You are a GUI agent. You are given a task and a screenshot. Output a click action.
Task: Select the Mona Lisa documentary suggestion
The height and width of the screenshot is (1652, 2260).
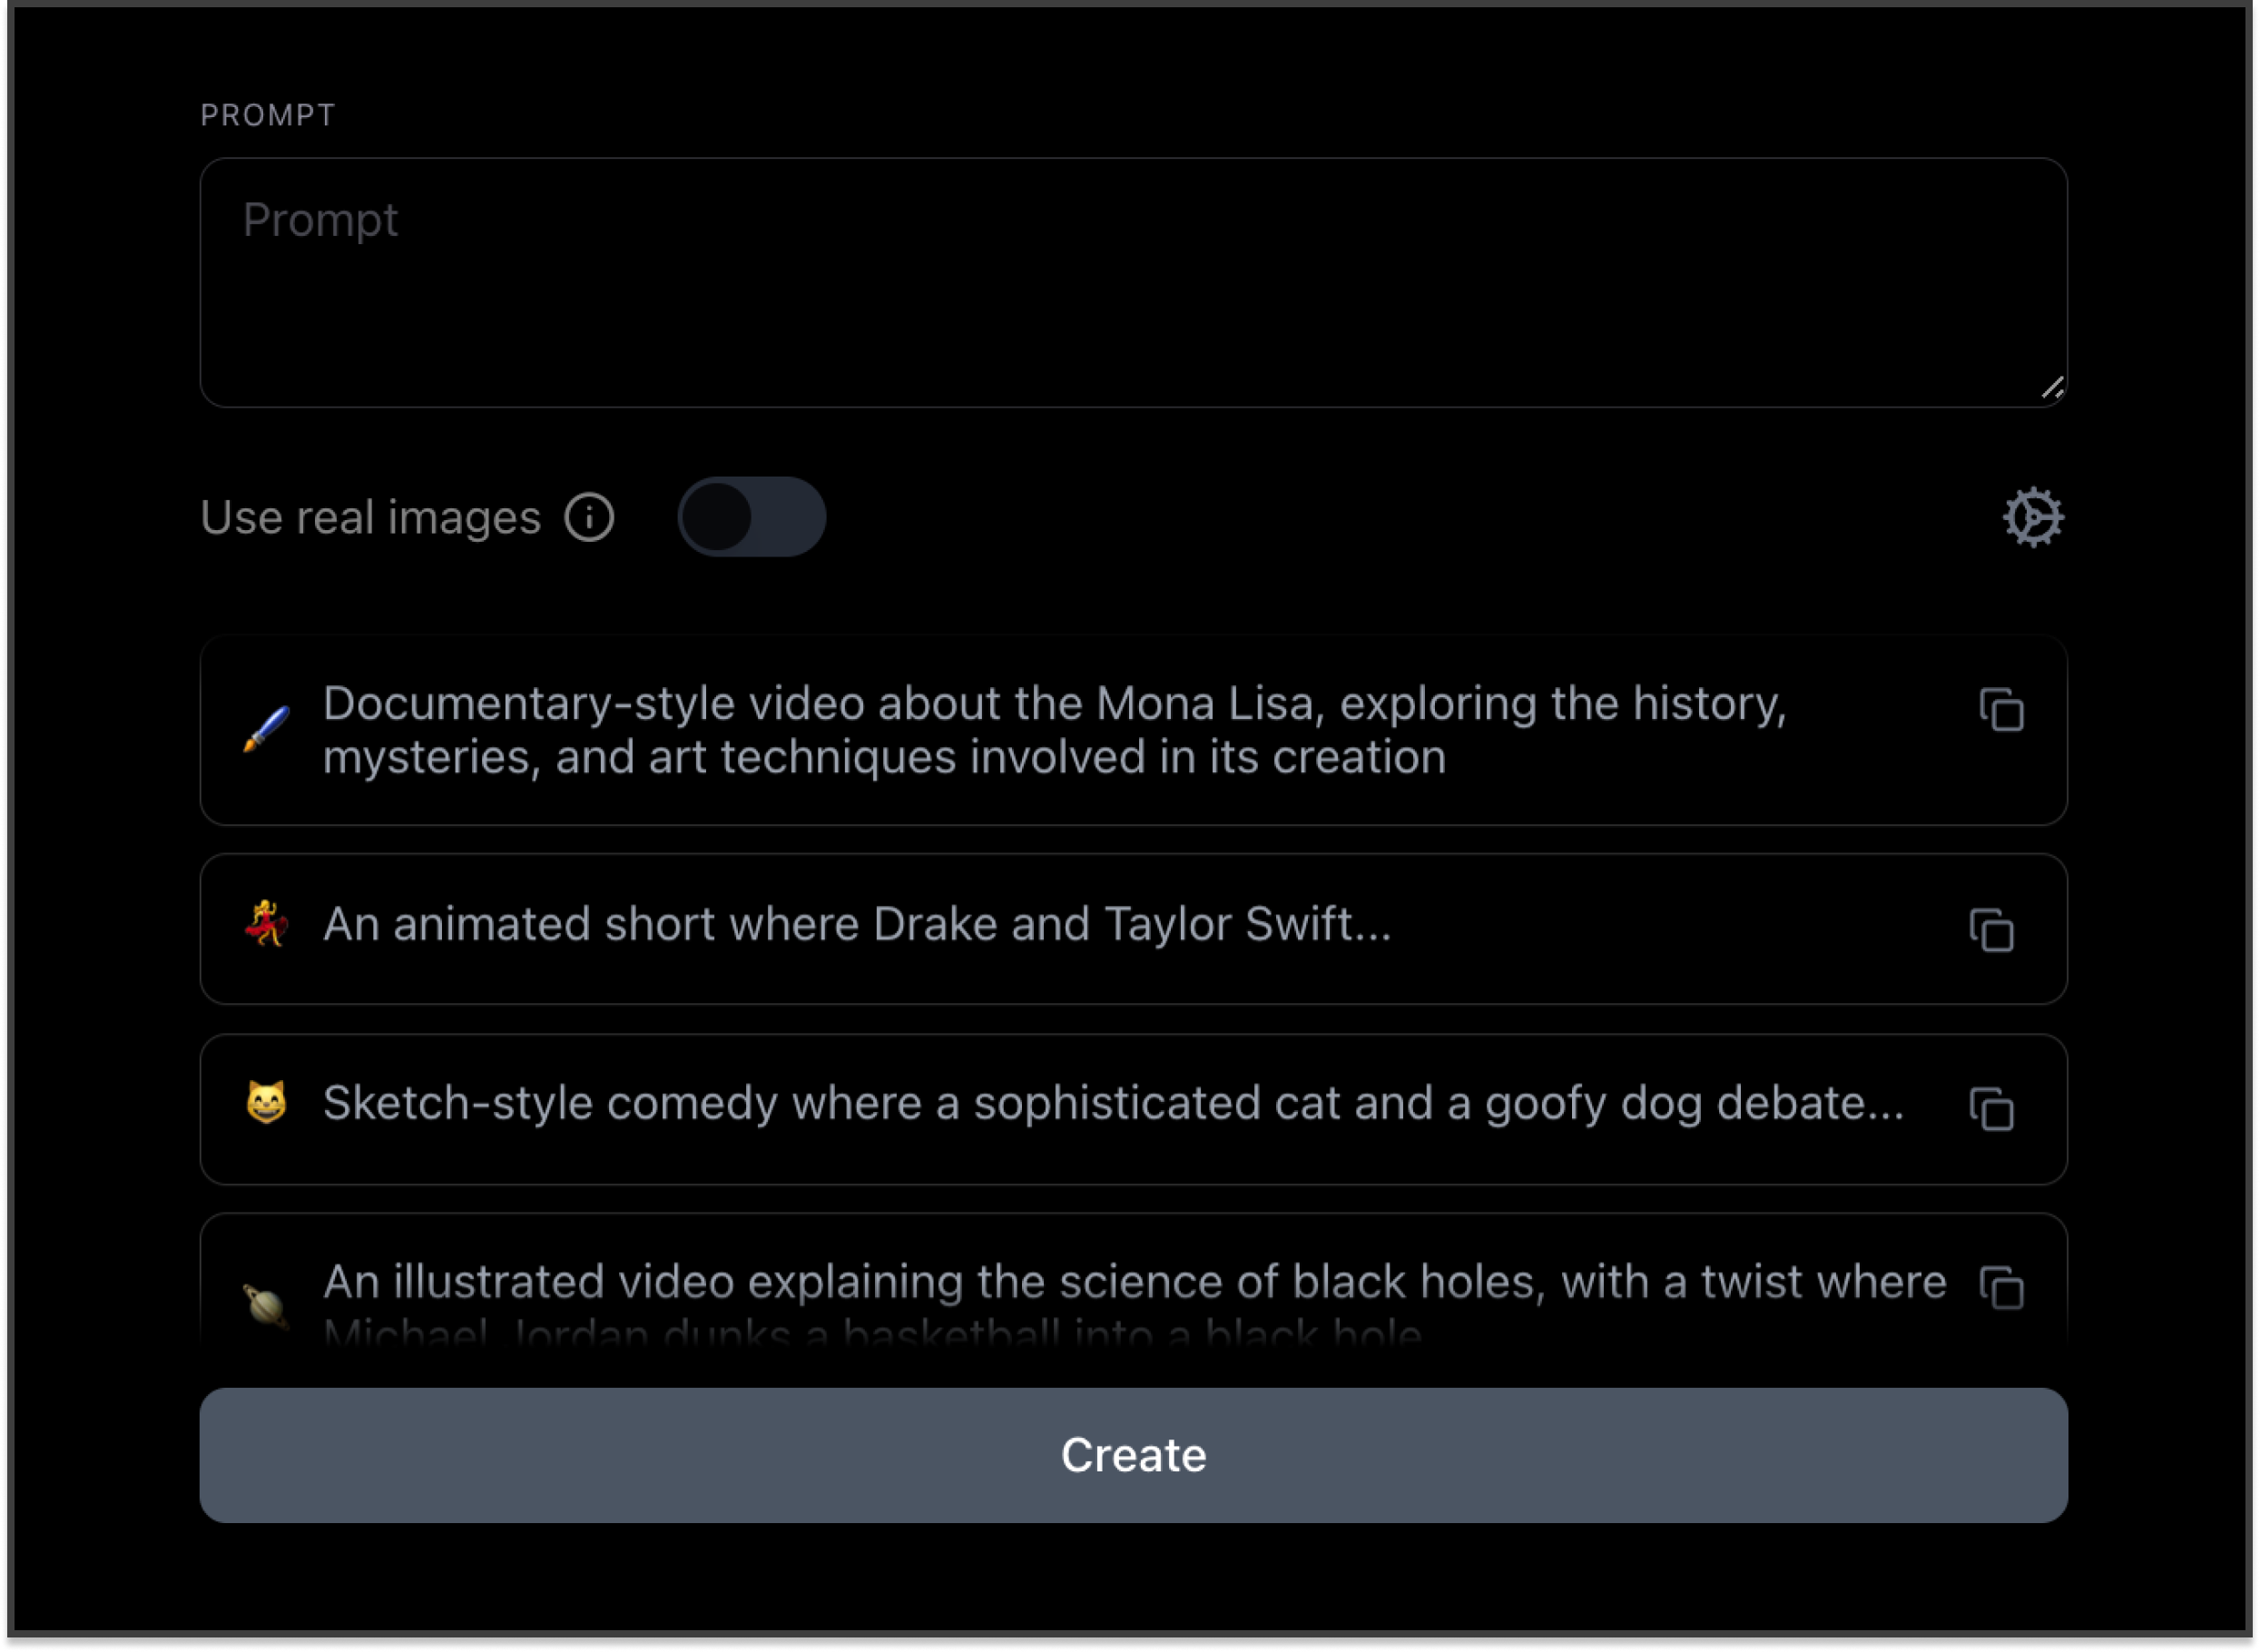1053,730
